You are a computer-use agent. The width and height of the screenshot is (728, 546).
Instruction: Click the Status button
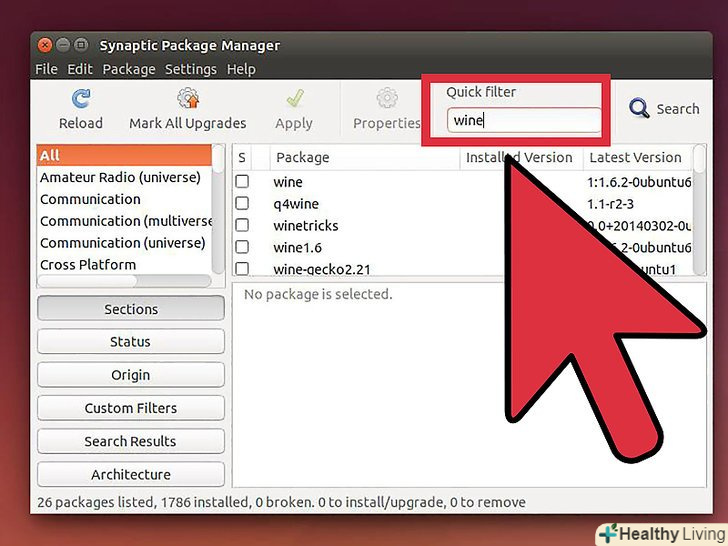131,342
